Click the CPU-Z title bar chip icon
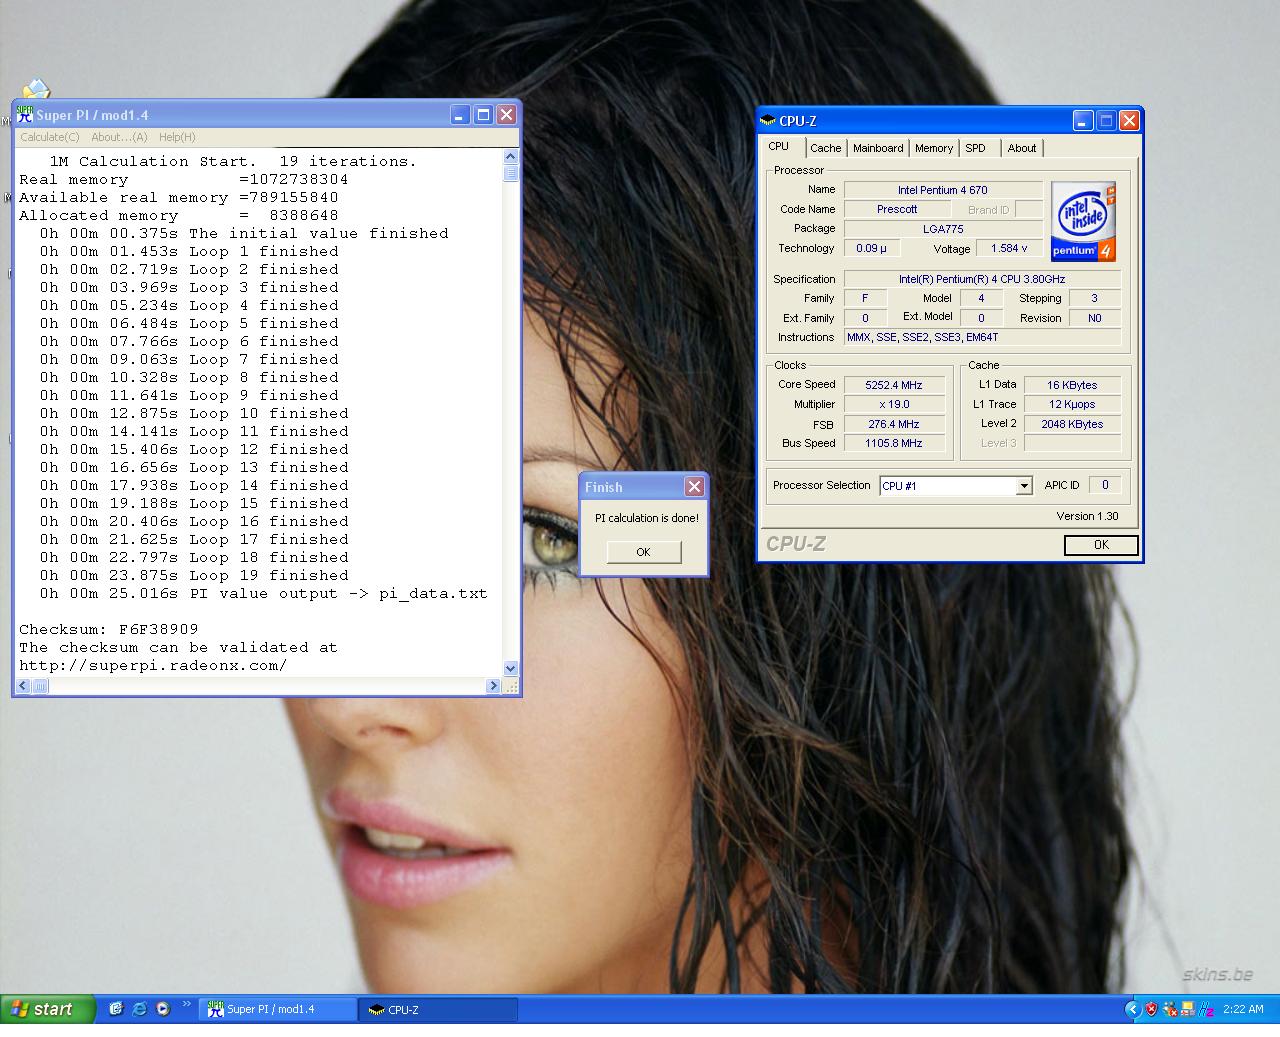Screen dimensions: 1280x1037 pyautogui.click(x=768, y=121)
